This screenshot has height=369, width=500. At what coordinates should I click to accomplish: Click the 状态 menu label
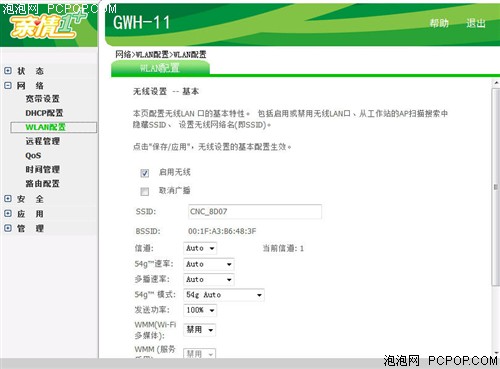coord(30,71)
